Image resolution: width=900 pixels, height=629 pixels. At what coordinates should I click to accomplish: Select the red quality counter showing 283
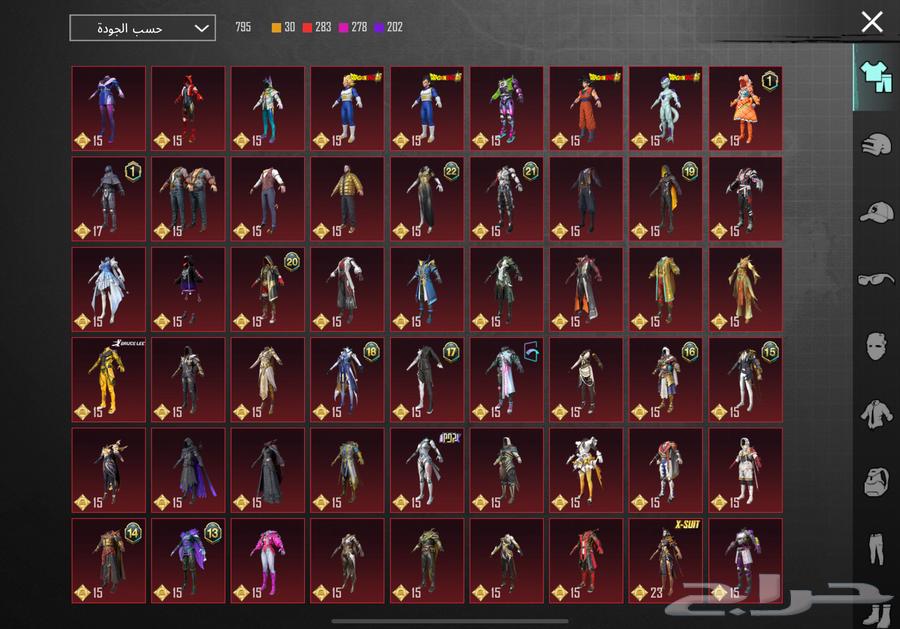click(317, 28)
